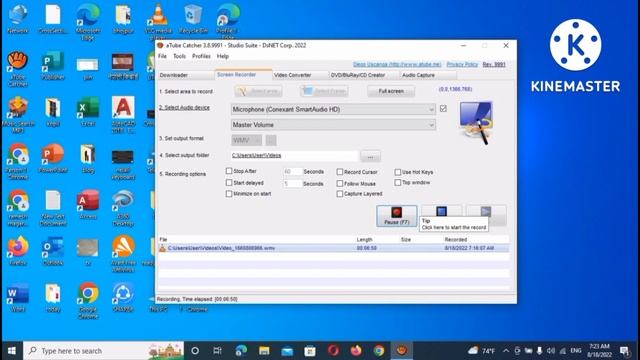
Task: Click the aTube Catcher taskbar button
Action: click(402, 351)
